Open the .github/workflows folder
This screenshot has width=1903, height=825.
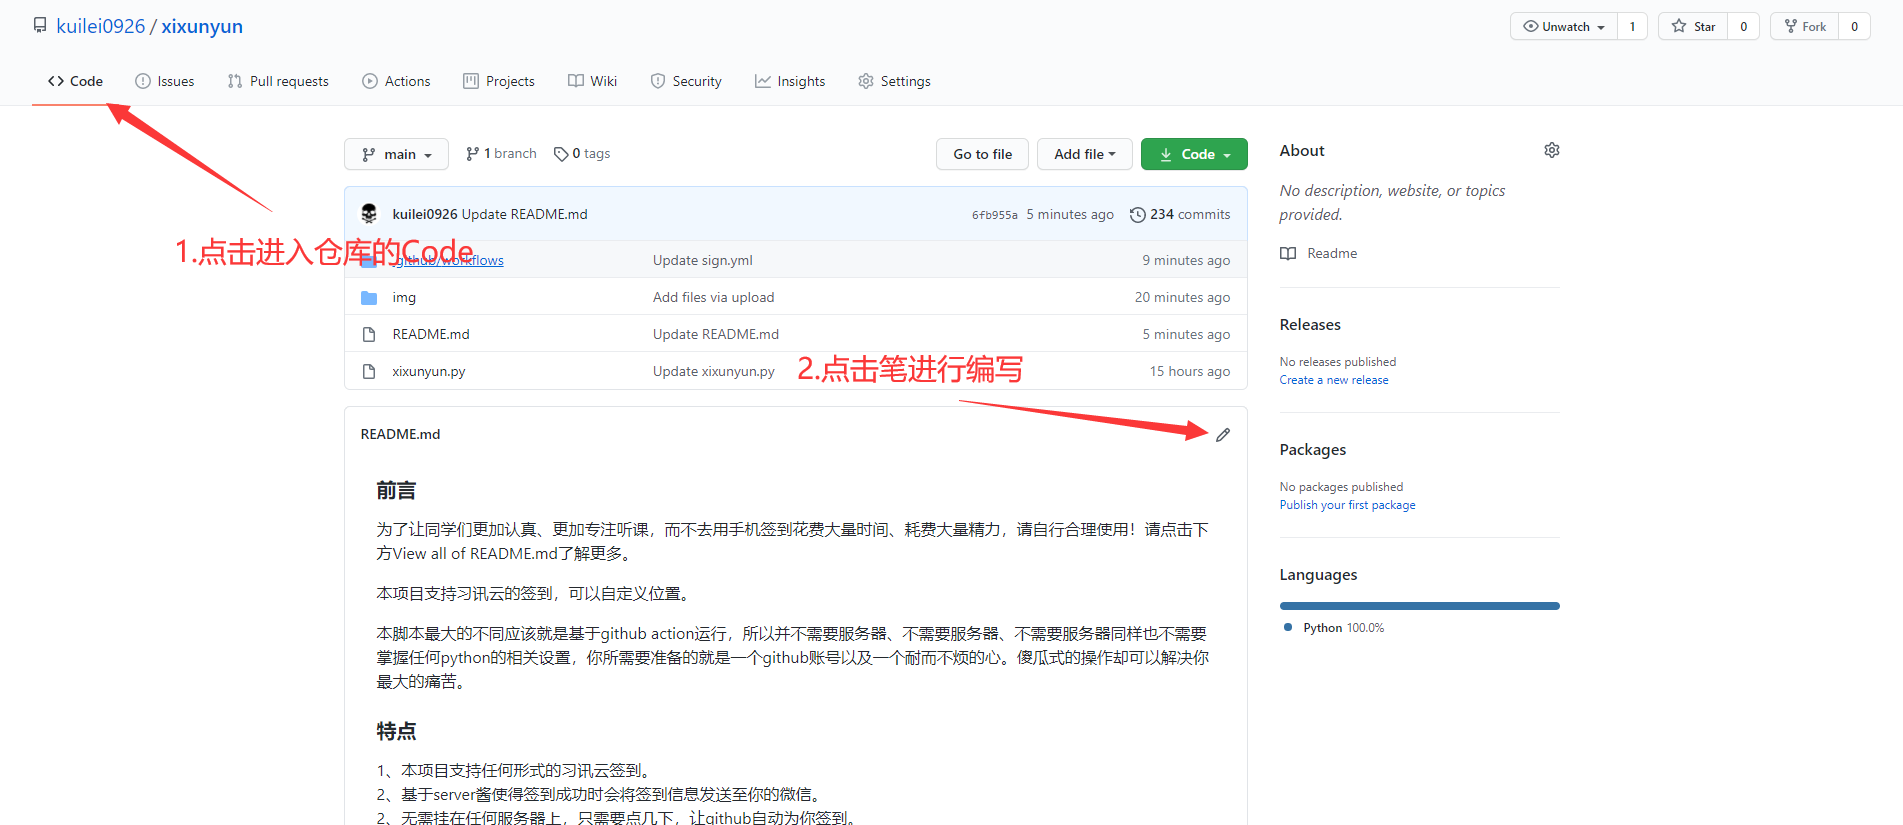pyautogui.click(x=448, y=260)
